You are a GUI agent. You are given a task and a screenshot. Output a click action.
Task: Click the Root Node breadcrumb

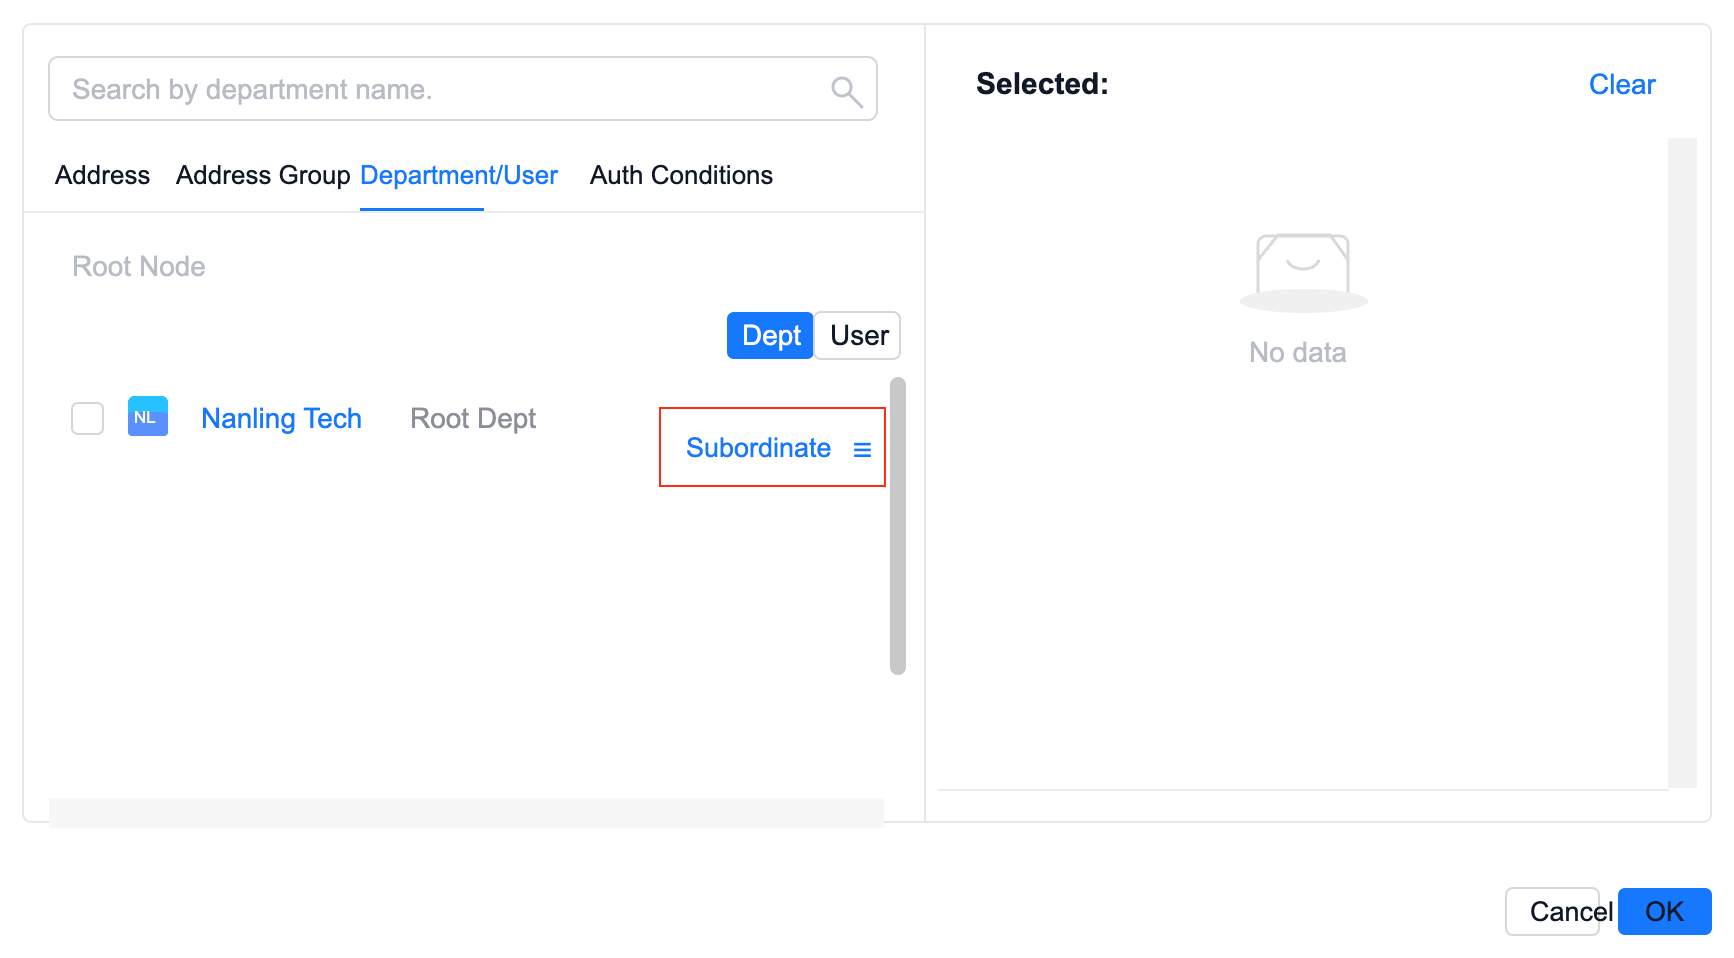click(139, 267)
